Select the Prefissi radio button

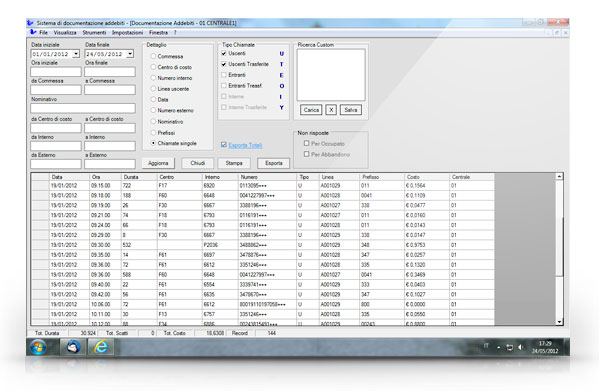[153, 132]
